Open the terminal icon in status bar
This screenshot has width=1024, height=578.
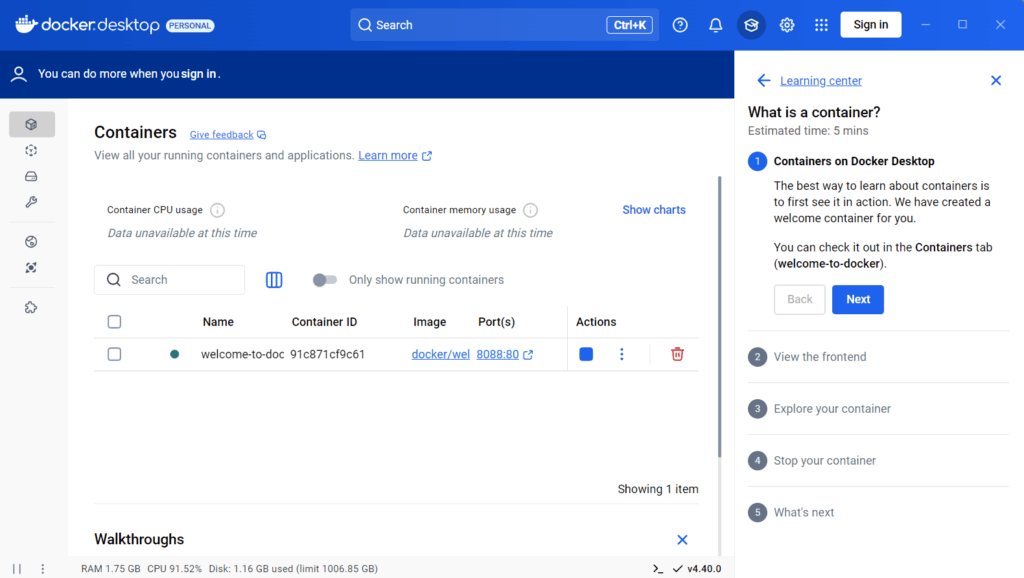click(x=658, y=569)
